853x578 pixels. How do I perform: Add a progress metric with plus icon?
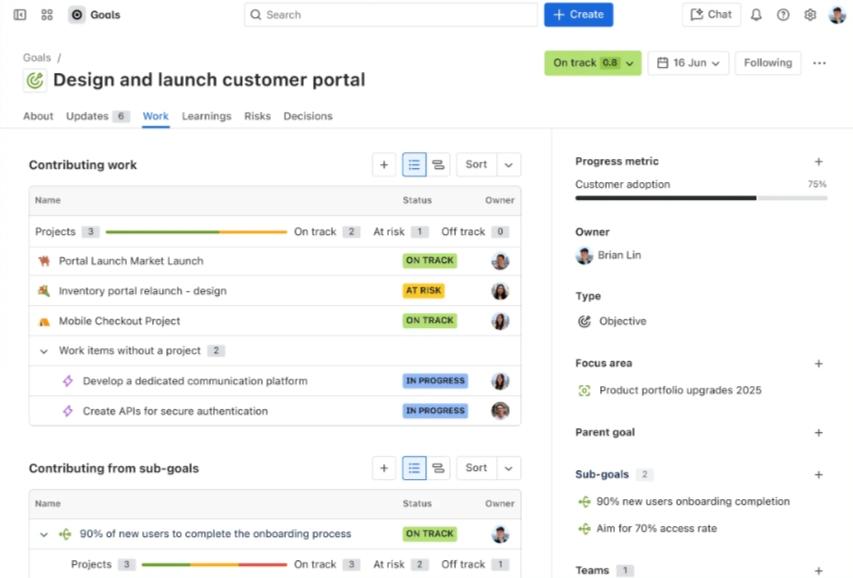coord(818,162)
